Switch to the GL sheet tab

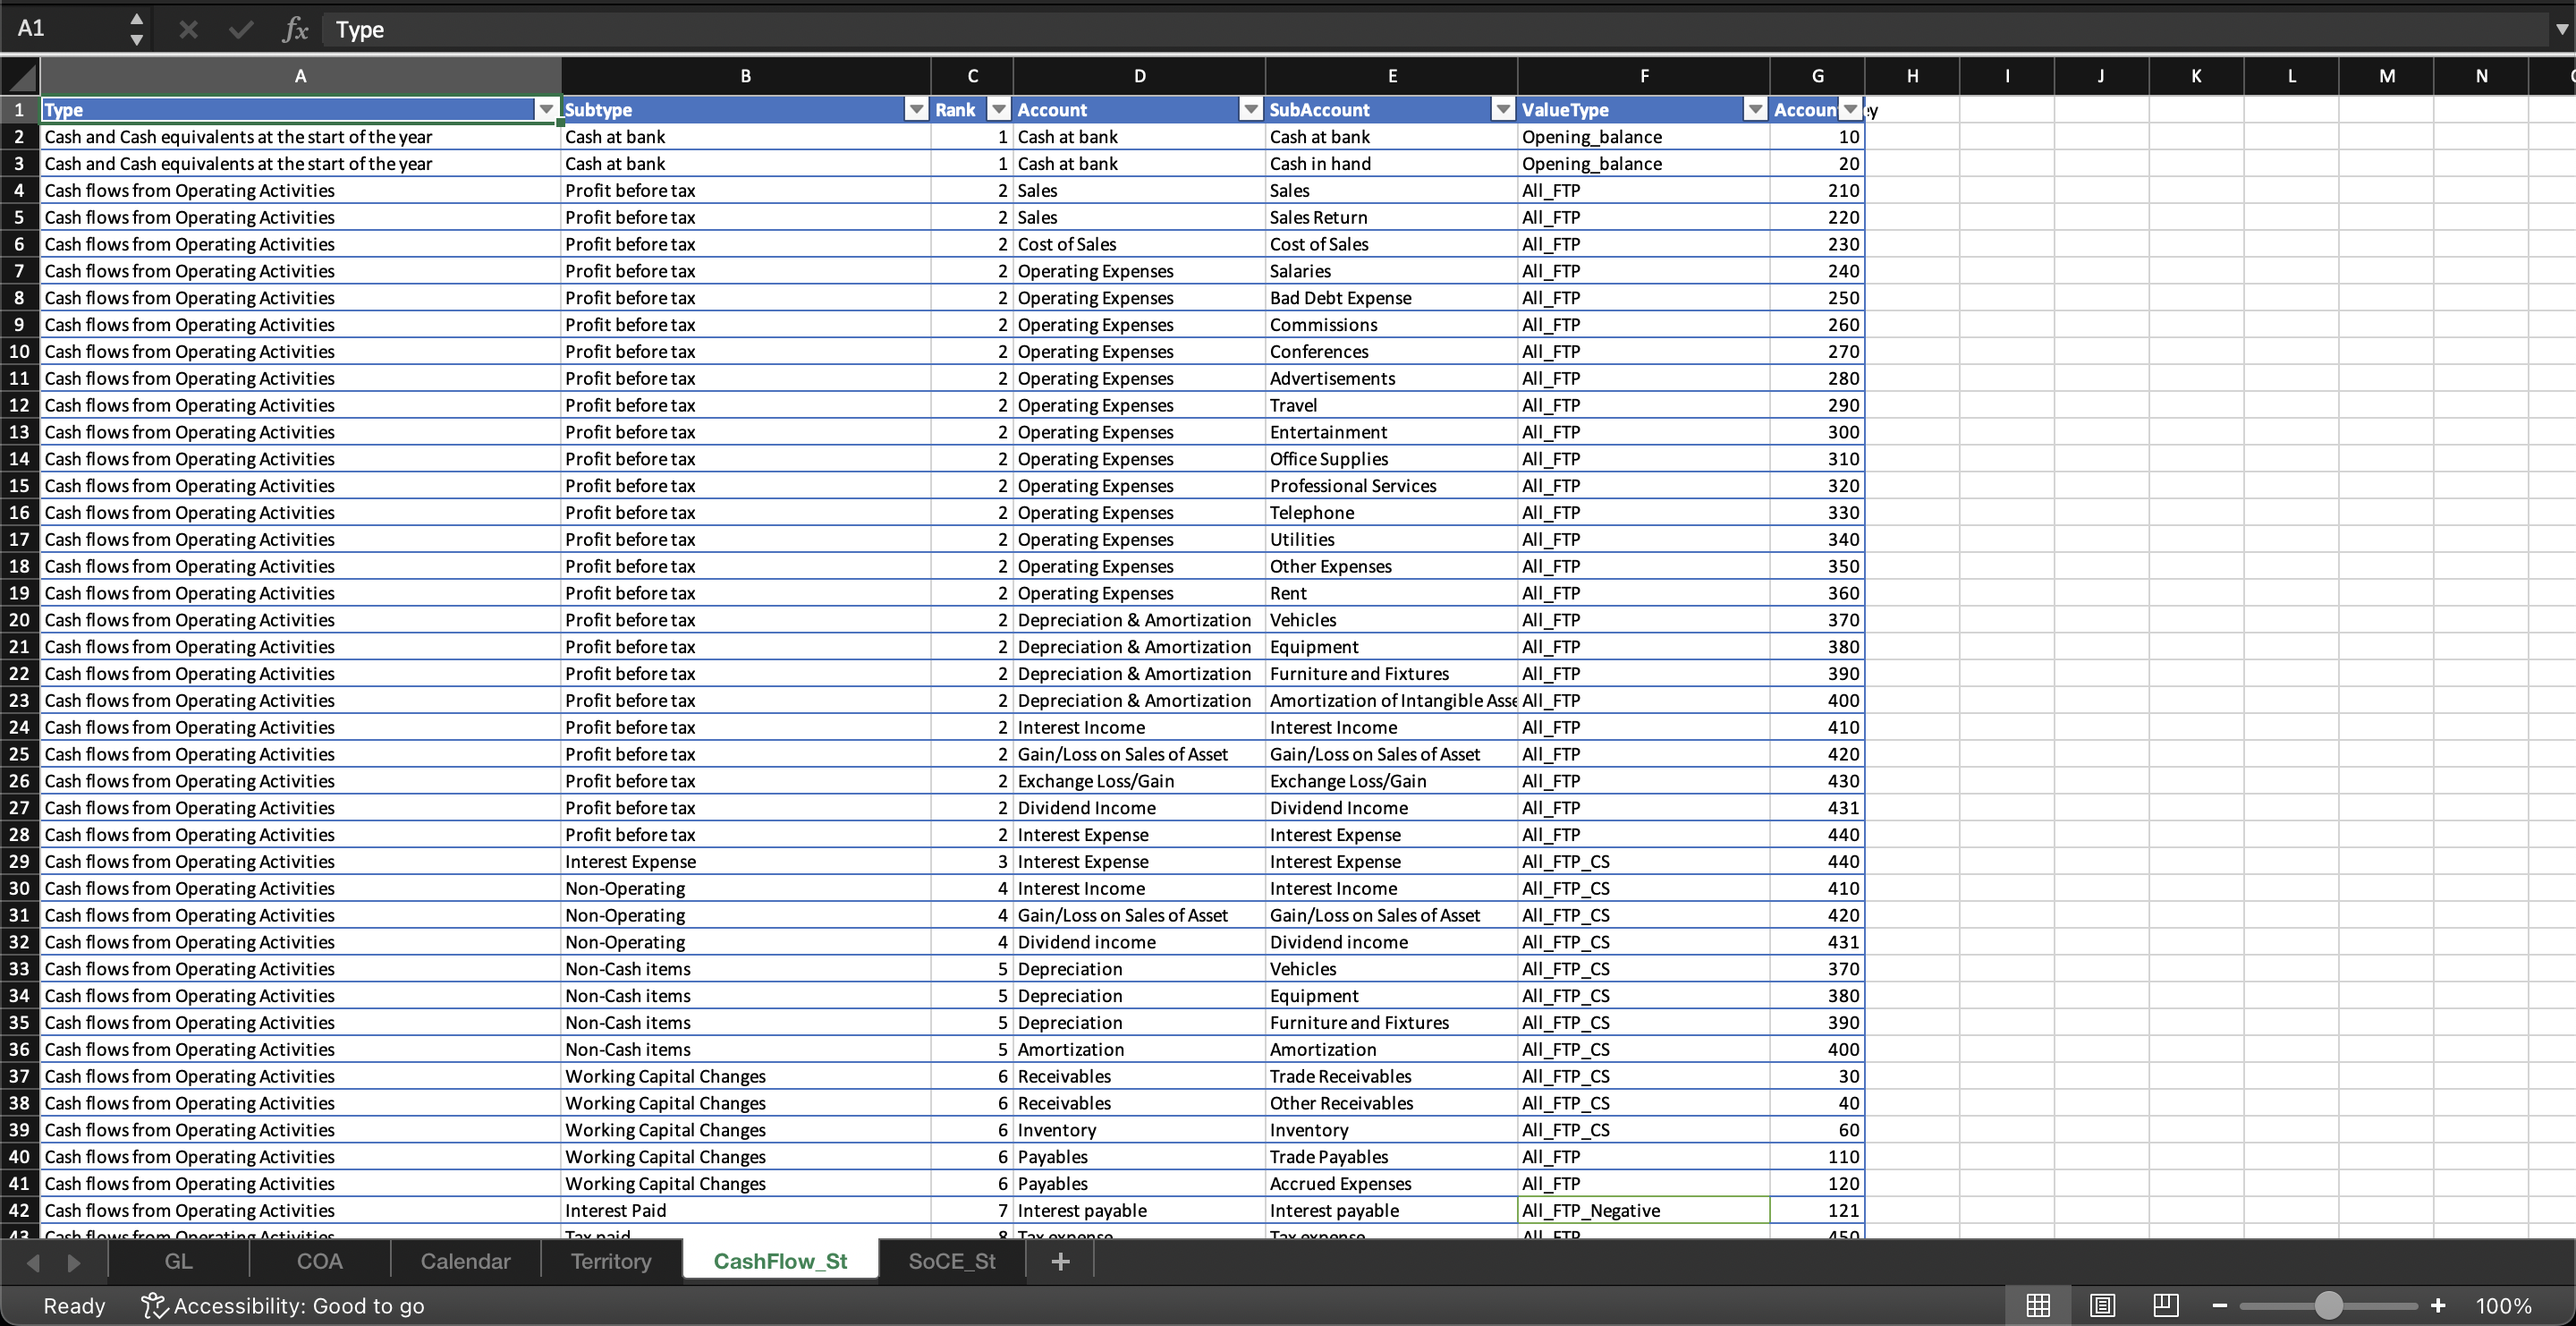point(179,1261)
